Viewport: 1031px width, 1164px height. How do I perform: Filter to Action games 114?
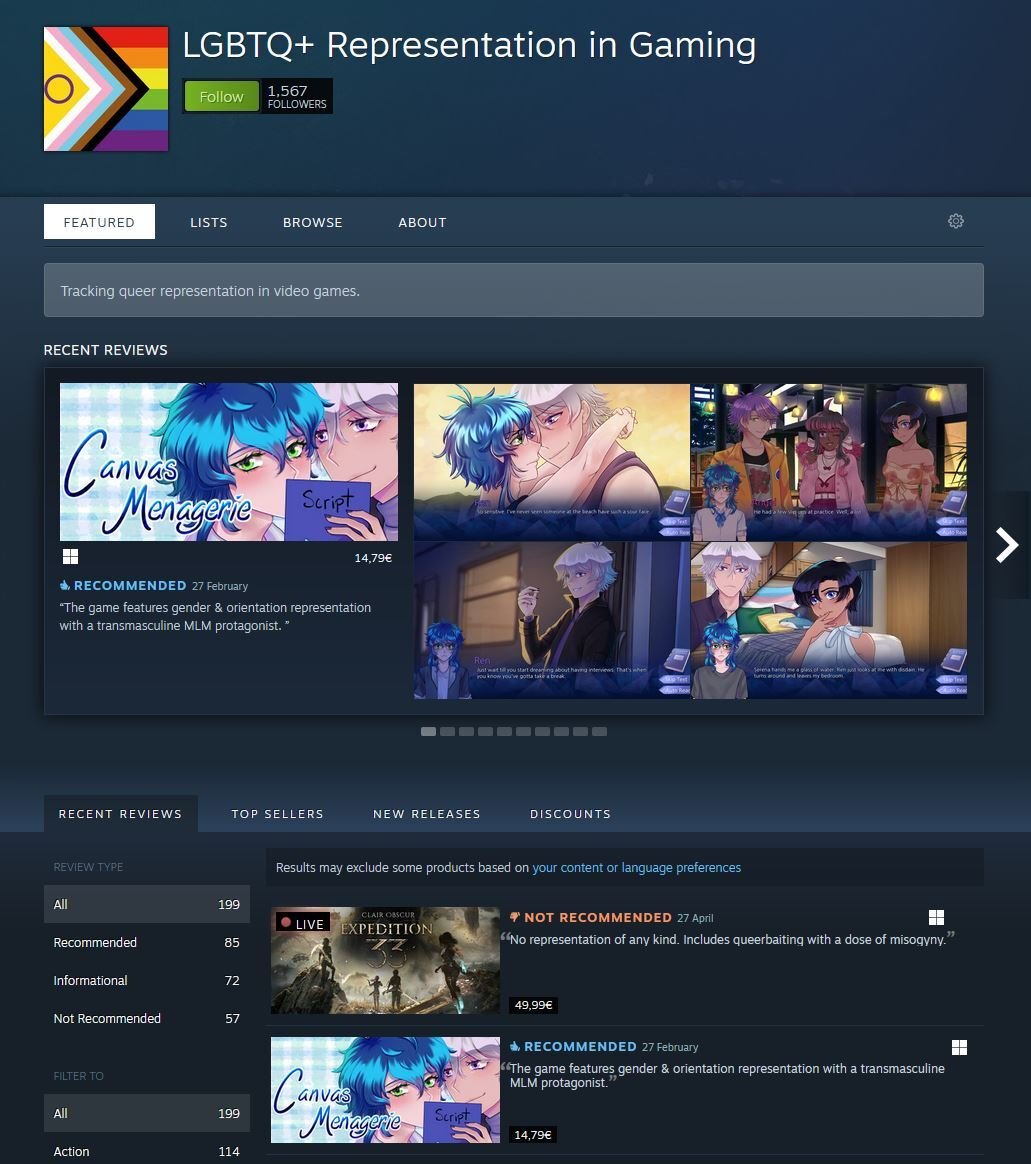[147, 1151]
